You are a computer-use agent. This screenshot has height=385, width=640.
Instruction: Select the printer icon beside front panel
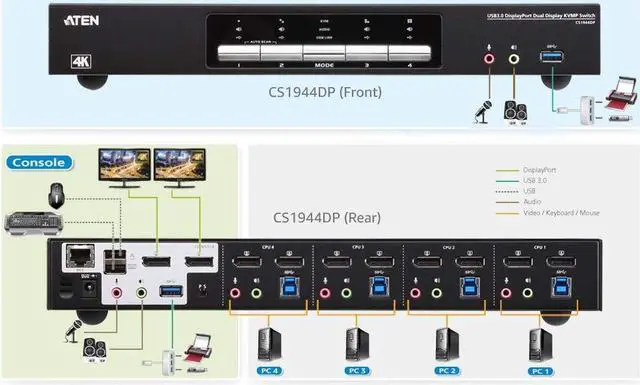[621, 93]
